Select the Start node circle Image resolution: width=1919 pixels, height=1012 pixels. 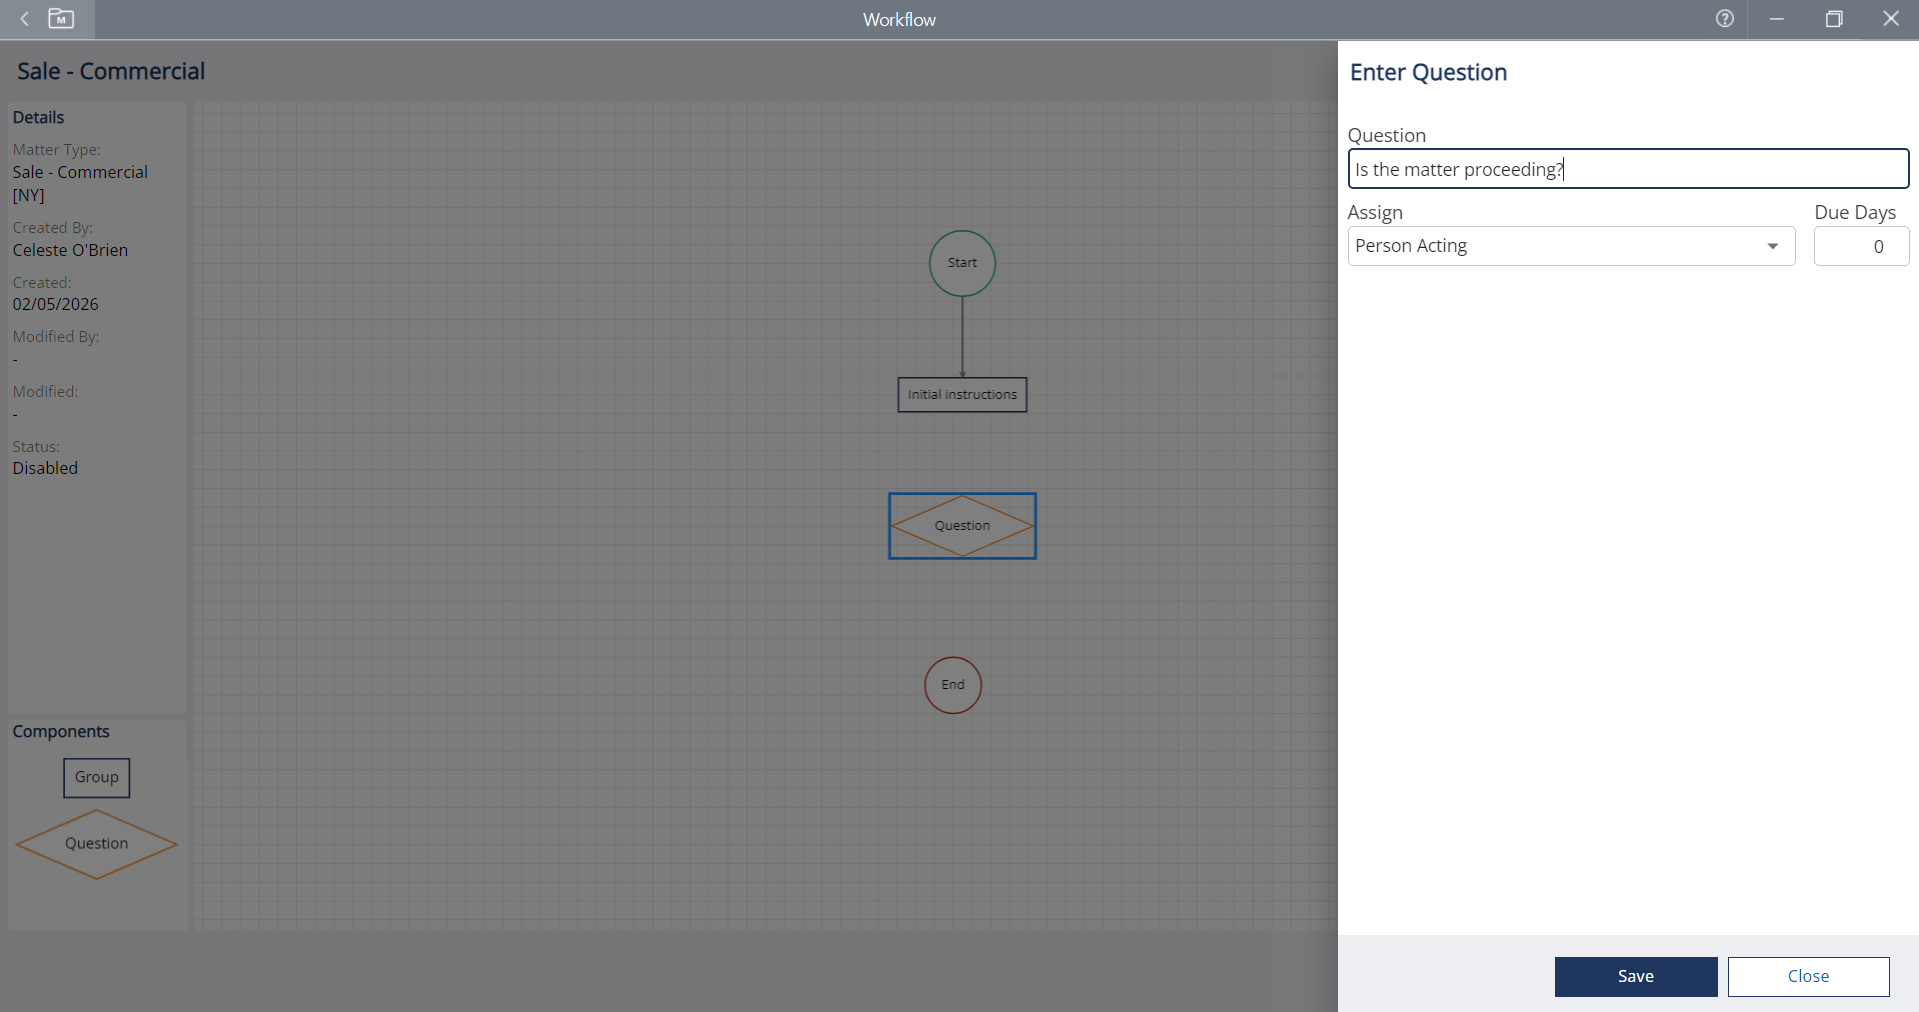962,263
